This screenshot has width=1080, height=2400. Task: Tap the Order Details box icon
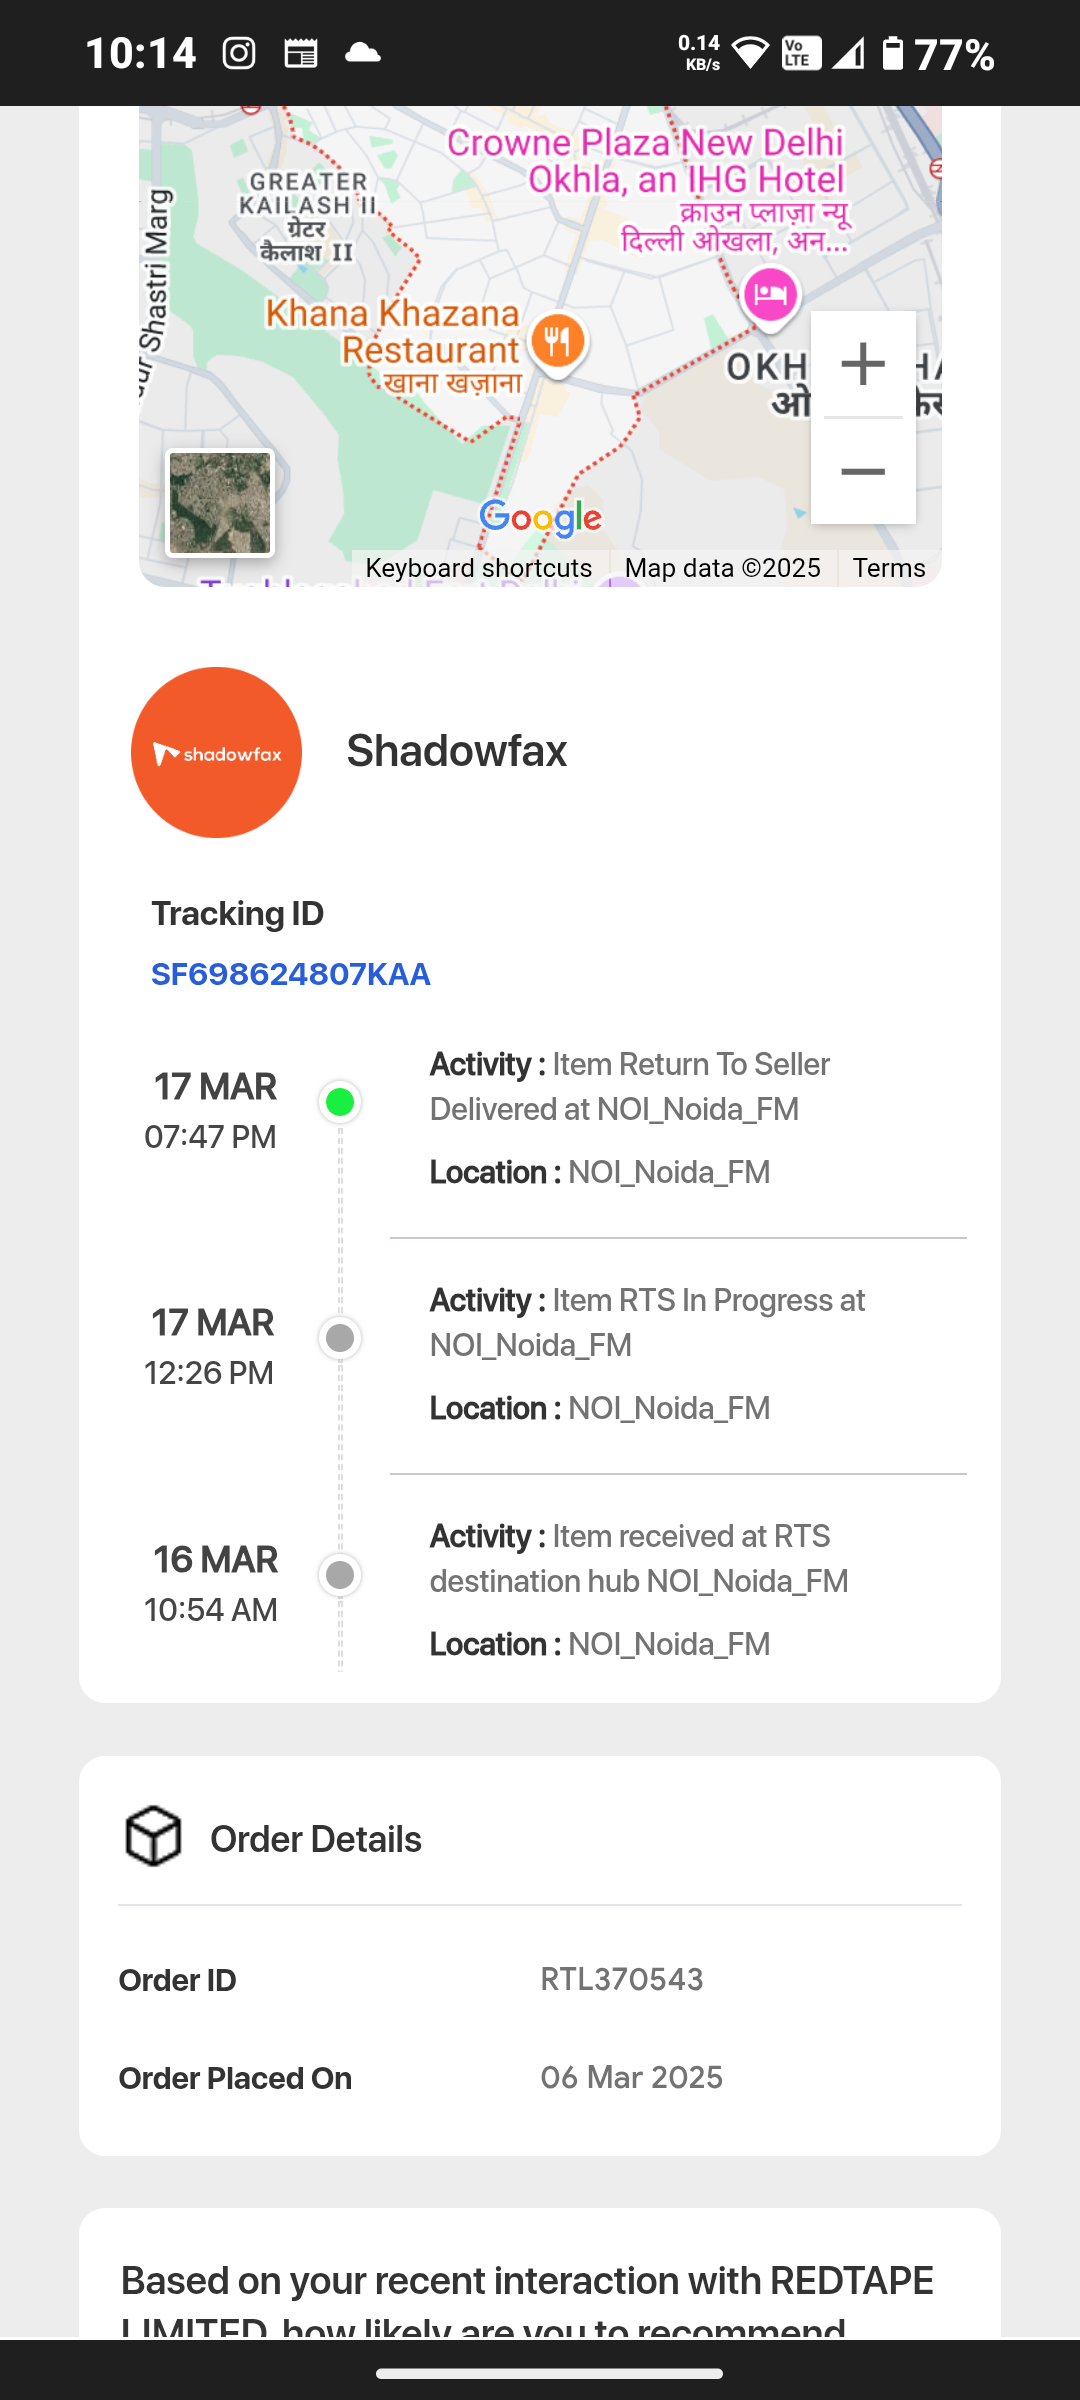[x=153, y=1837]
